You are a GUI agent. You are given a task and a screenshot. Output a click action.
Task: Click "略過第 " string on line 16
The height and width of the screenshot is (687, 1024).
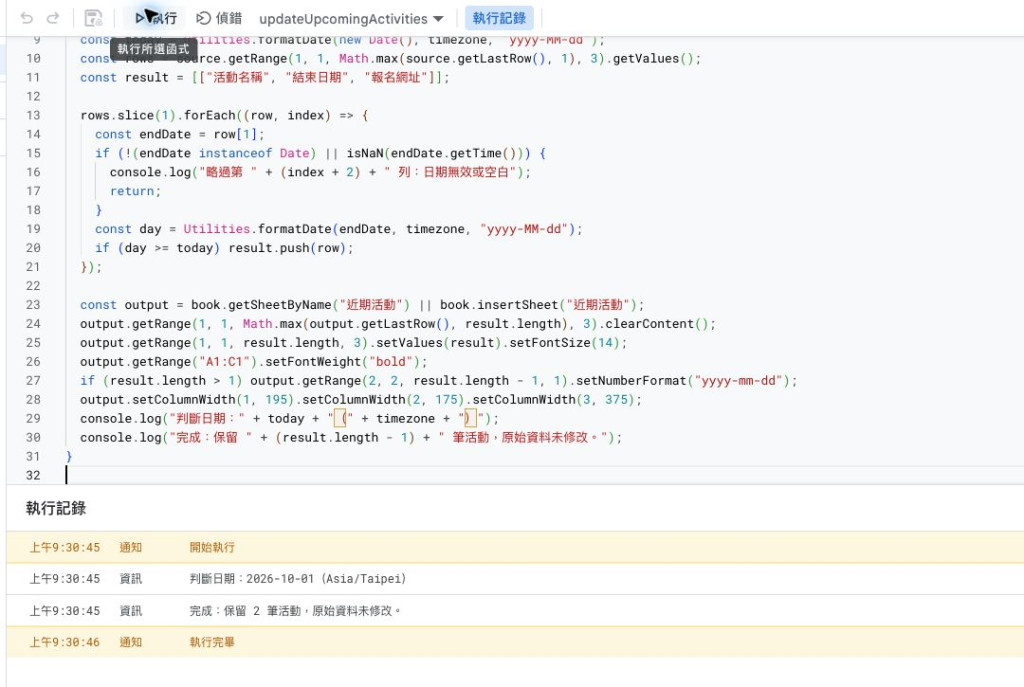coord(228,172)
